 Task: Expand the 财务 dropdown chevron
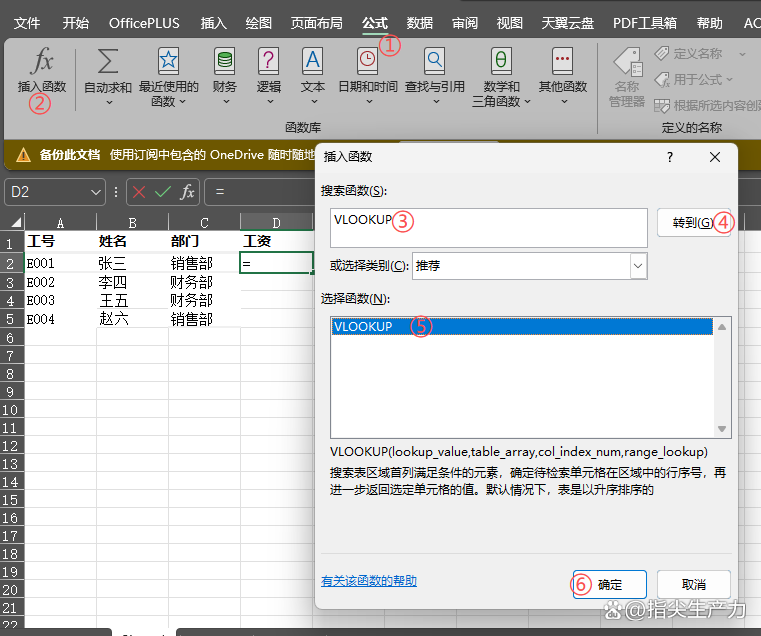[x=226, y=102]
